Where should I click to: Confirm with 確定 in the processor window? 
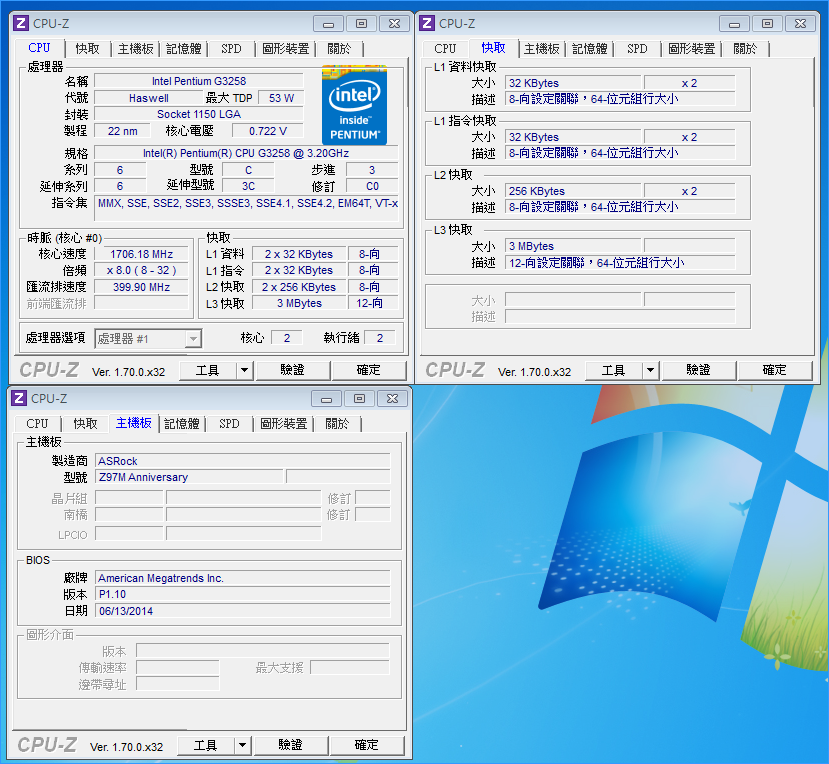369,371
